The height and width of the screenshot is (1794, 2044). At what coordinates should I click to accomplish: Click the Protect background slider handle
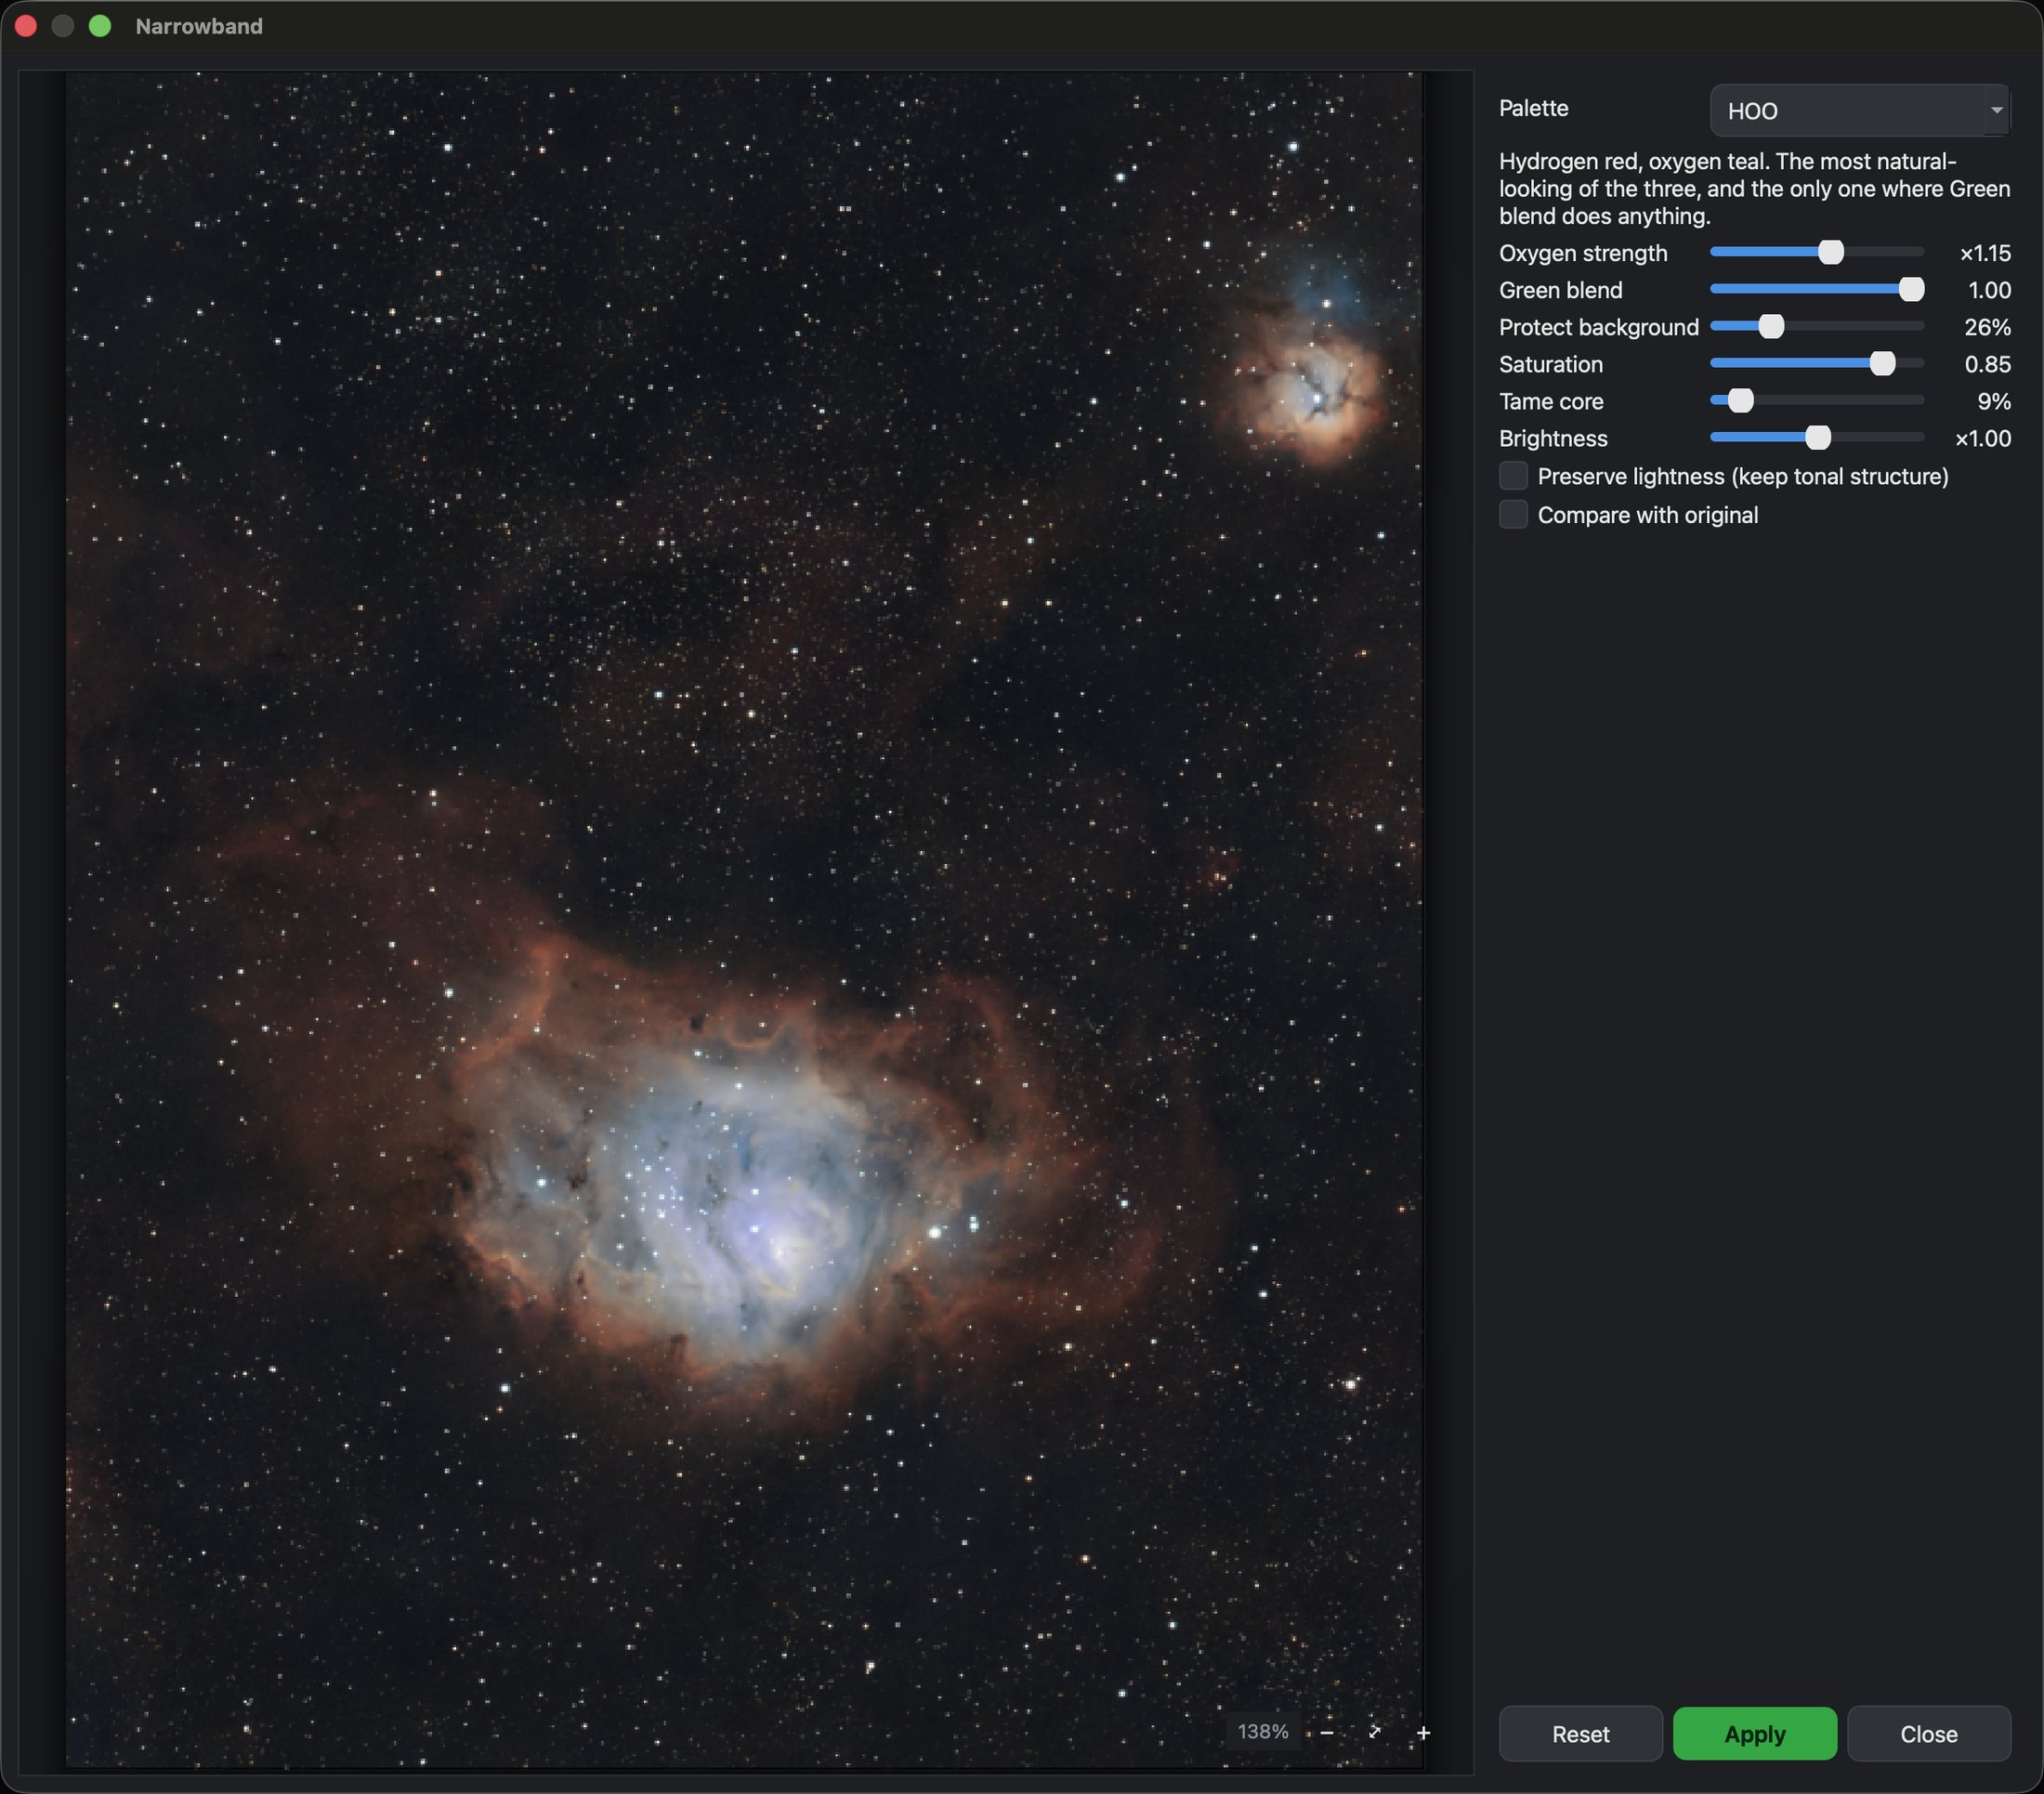(1771, 326)
